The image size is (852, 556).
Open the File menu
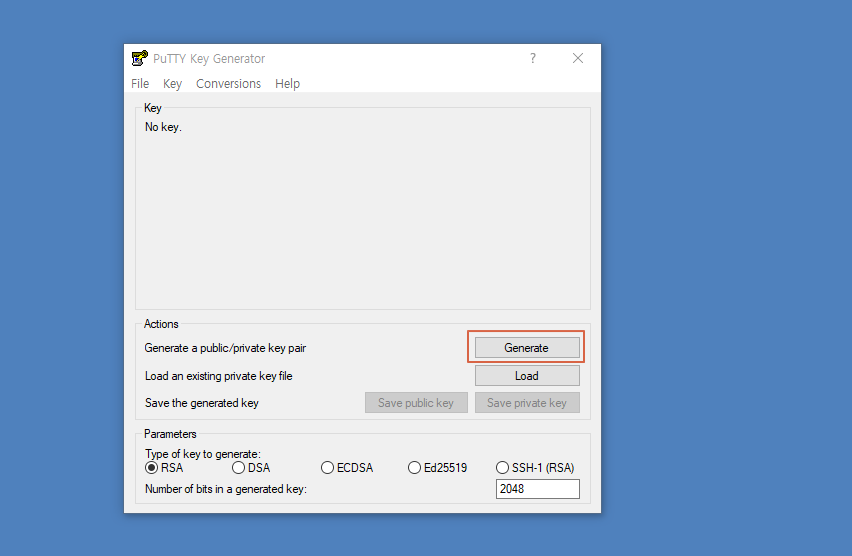point(140,84)
